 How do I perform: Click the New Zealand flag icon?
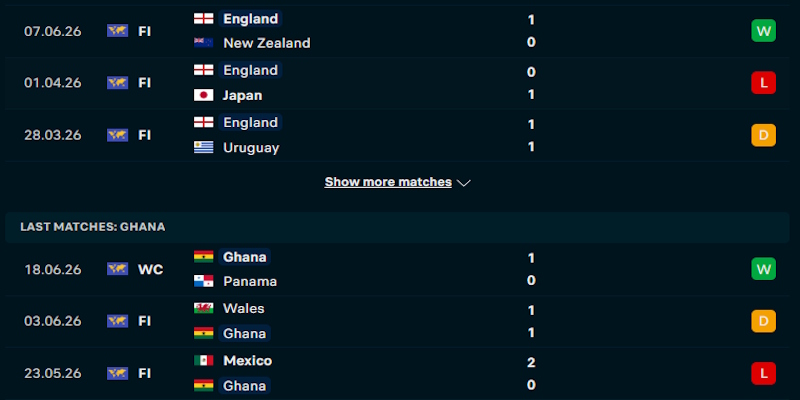204,43
